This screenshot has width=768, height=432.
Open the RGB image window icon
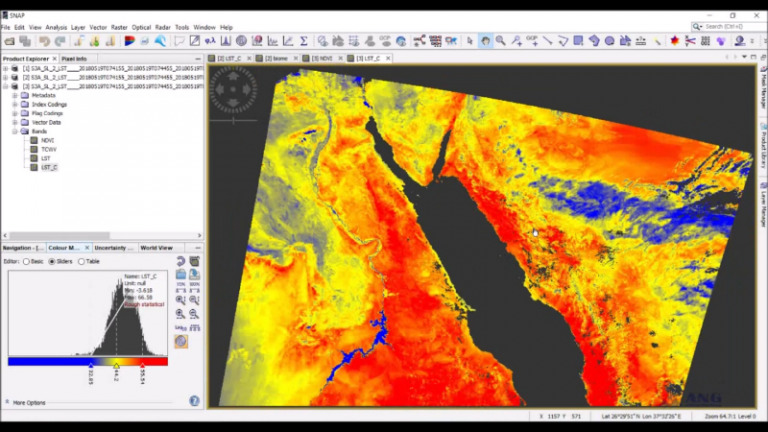click(129, 41)
